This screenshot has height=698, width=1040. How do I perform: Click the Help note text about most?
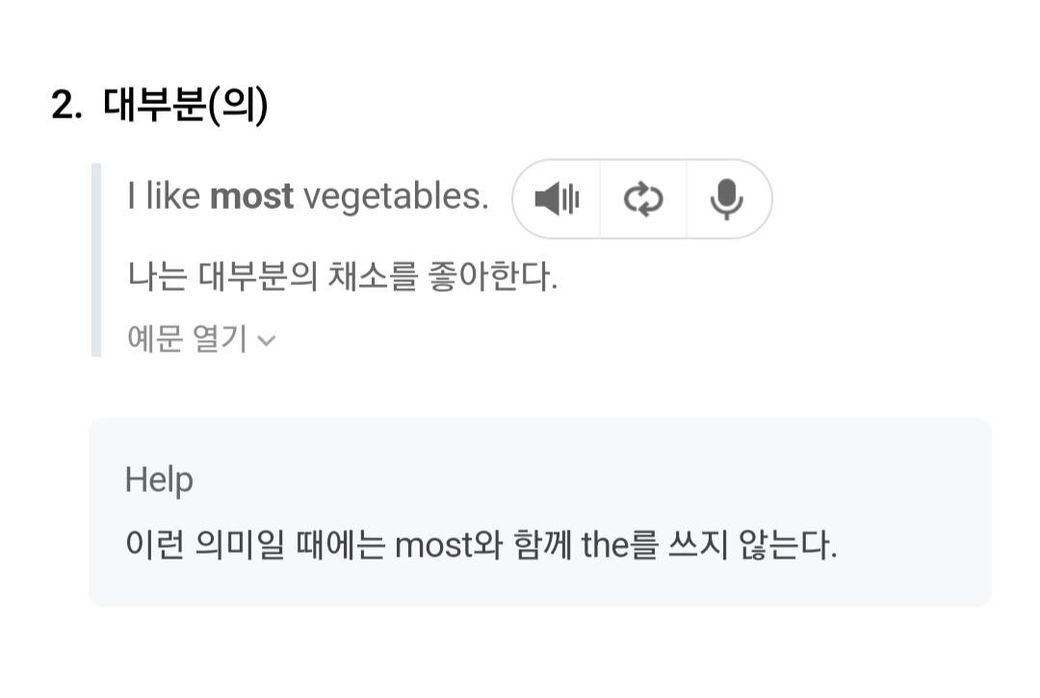(x=480, y=546)
